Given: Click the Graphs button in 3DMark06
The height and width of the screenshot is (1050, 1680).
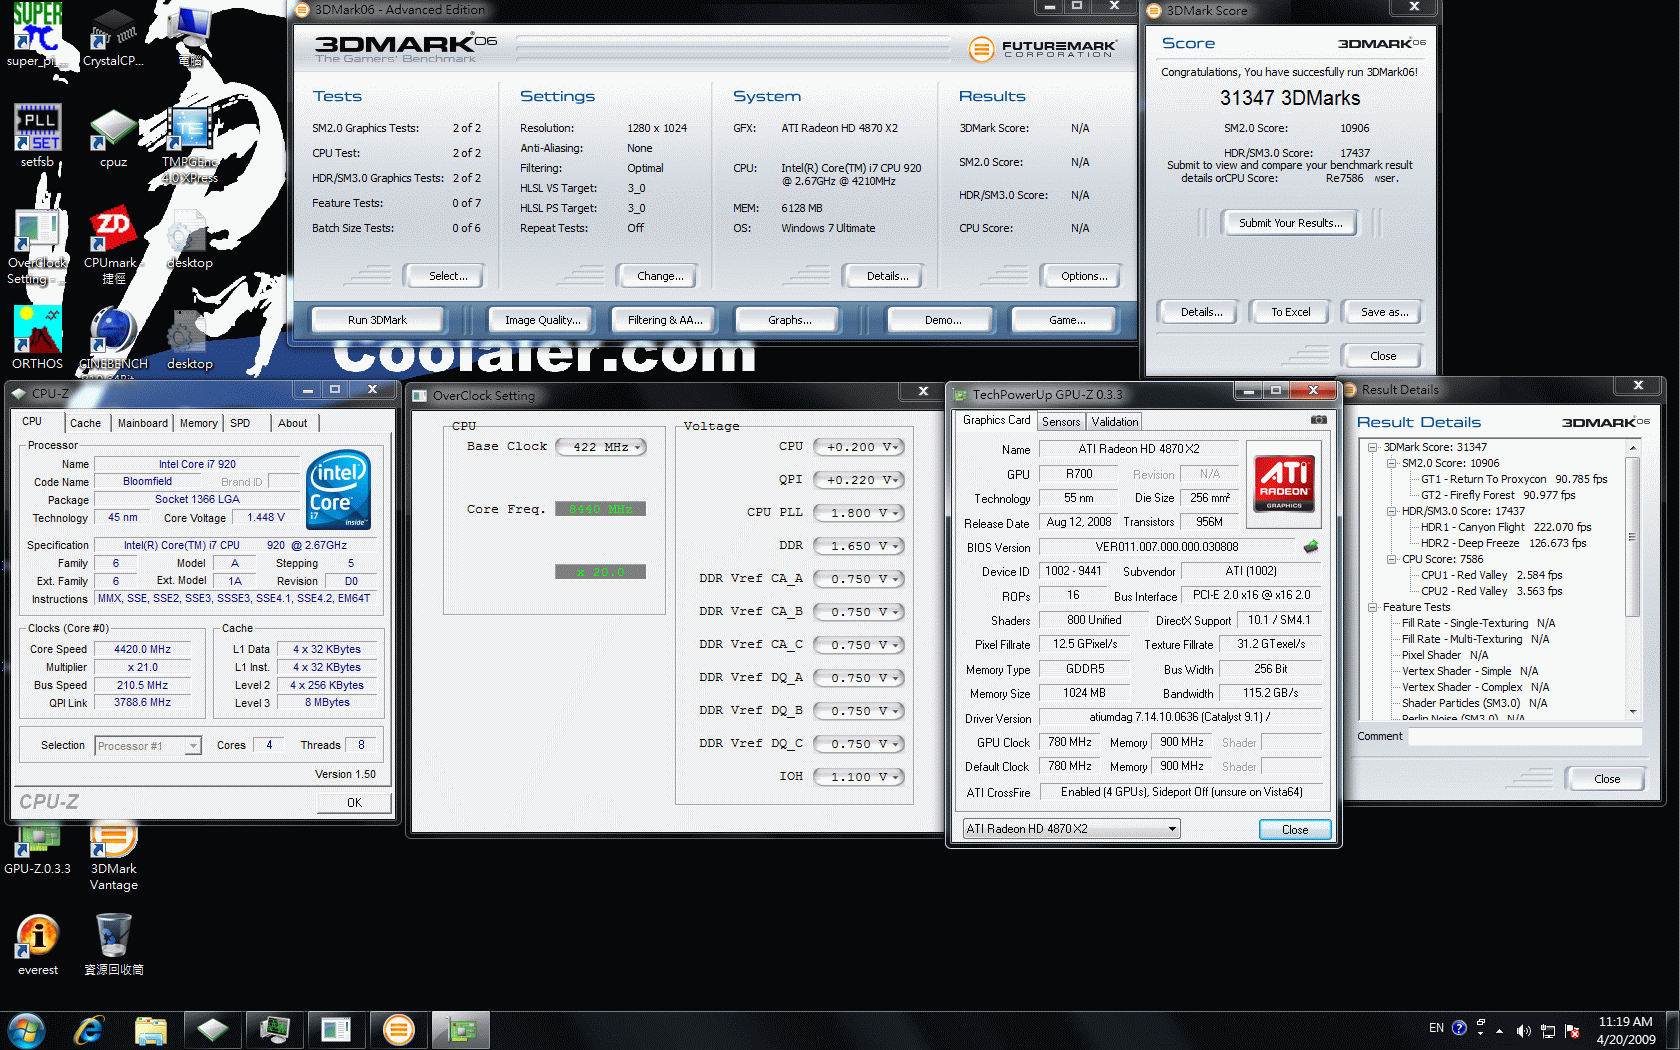Looking at the screenshot, I should [x=789, y=320].
